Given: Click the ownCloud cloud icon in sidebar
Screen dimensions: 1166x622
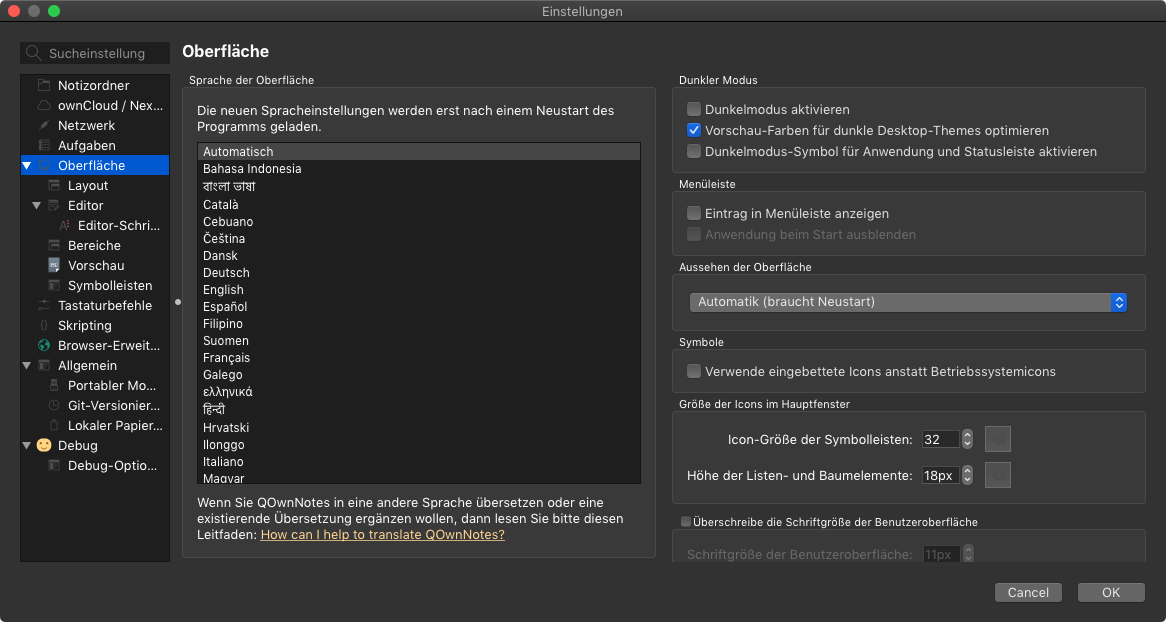Looking at the screenshot, I should (x=44, y=106).
